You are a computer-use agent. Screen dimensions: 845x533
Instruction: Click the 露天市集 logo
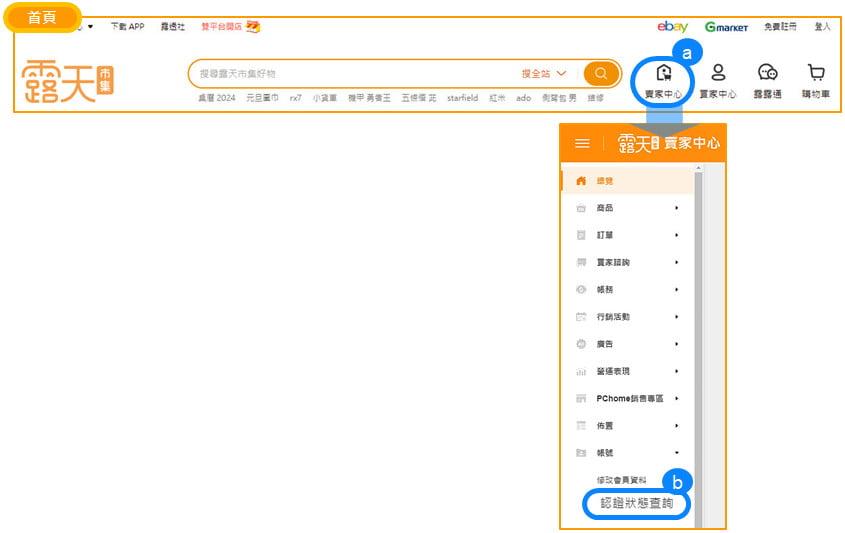pos(69,78)
